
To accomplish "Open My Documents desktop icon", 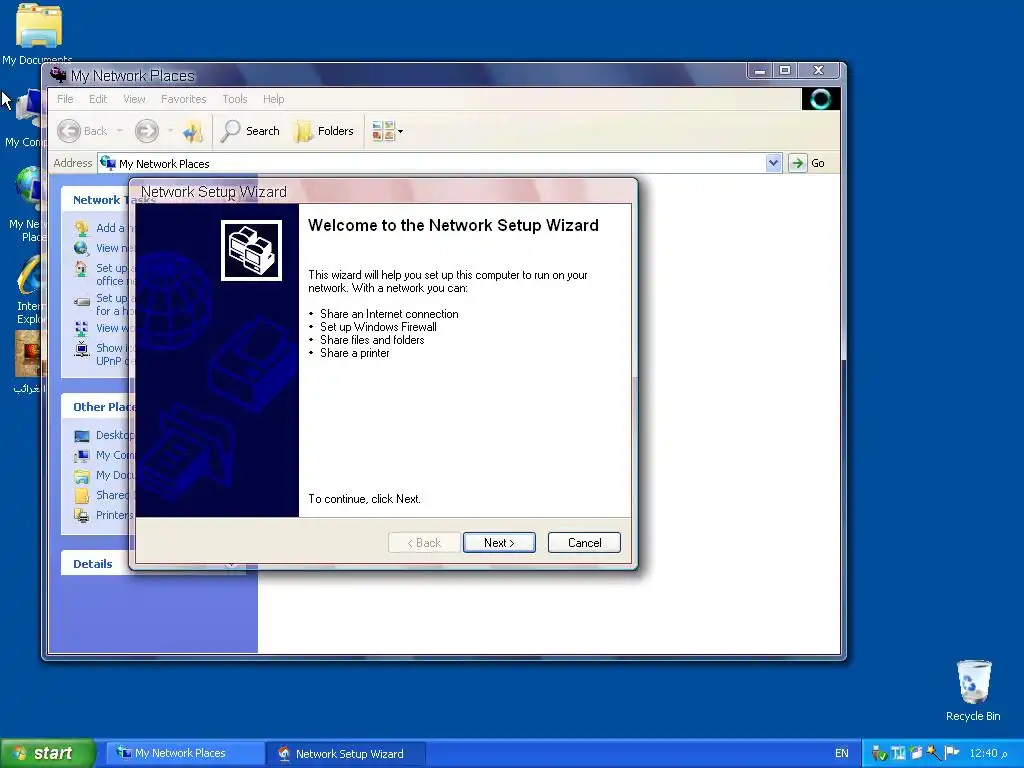I will coord(37,34).
